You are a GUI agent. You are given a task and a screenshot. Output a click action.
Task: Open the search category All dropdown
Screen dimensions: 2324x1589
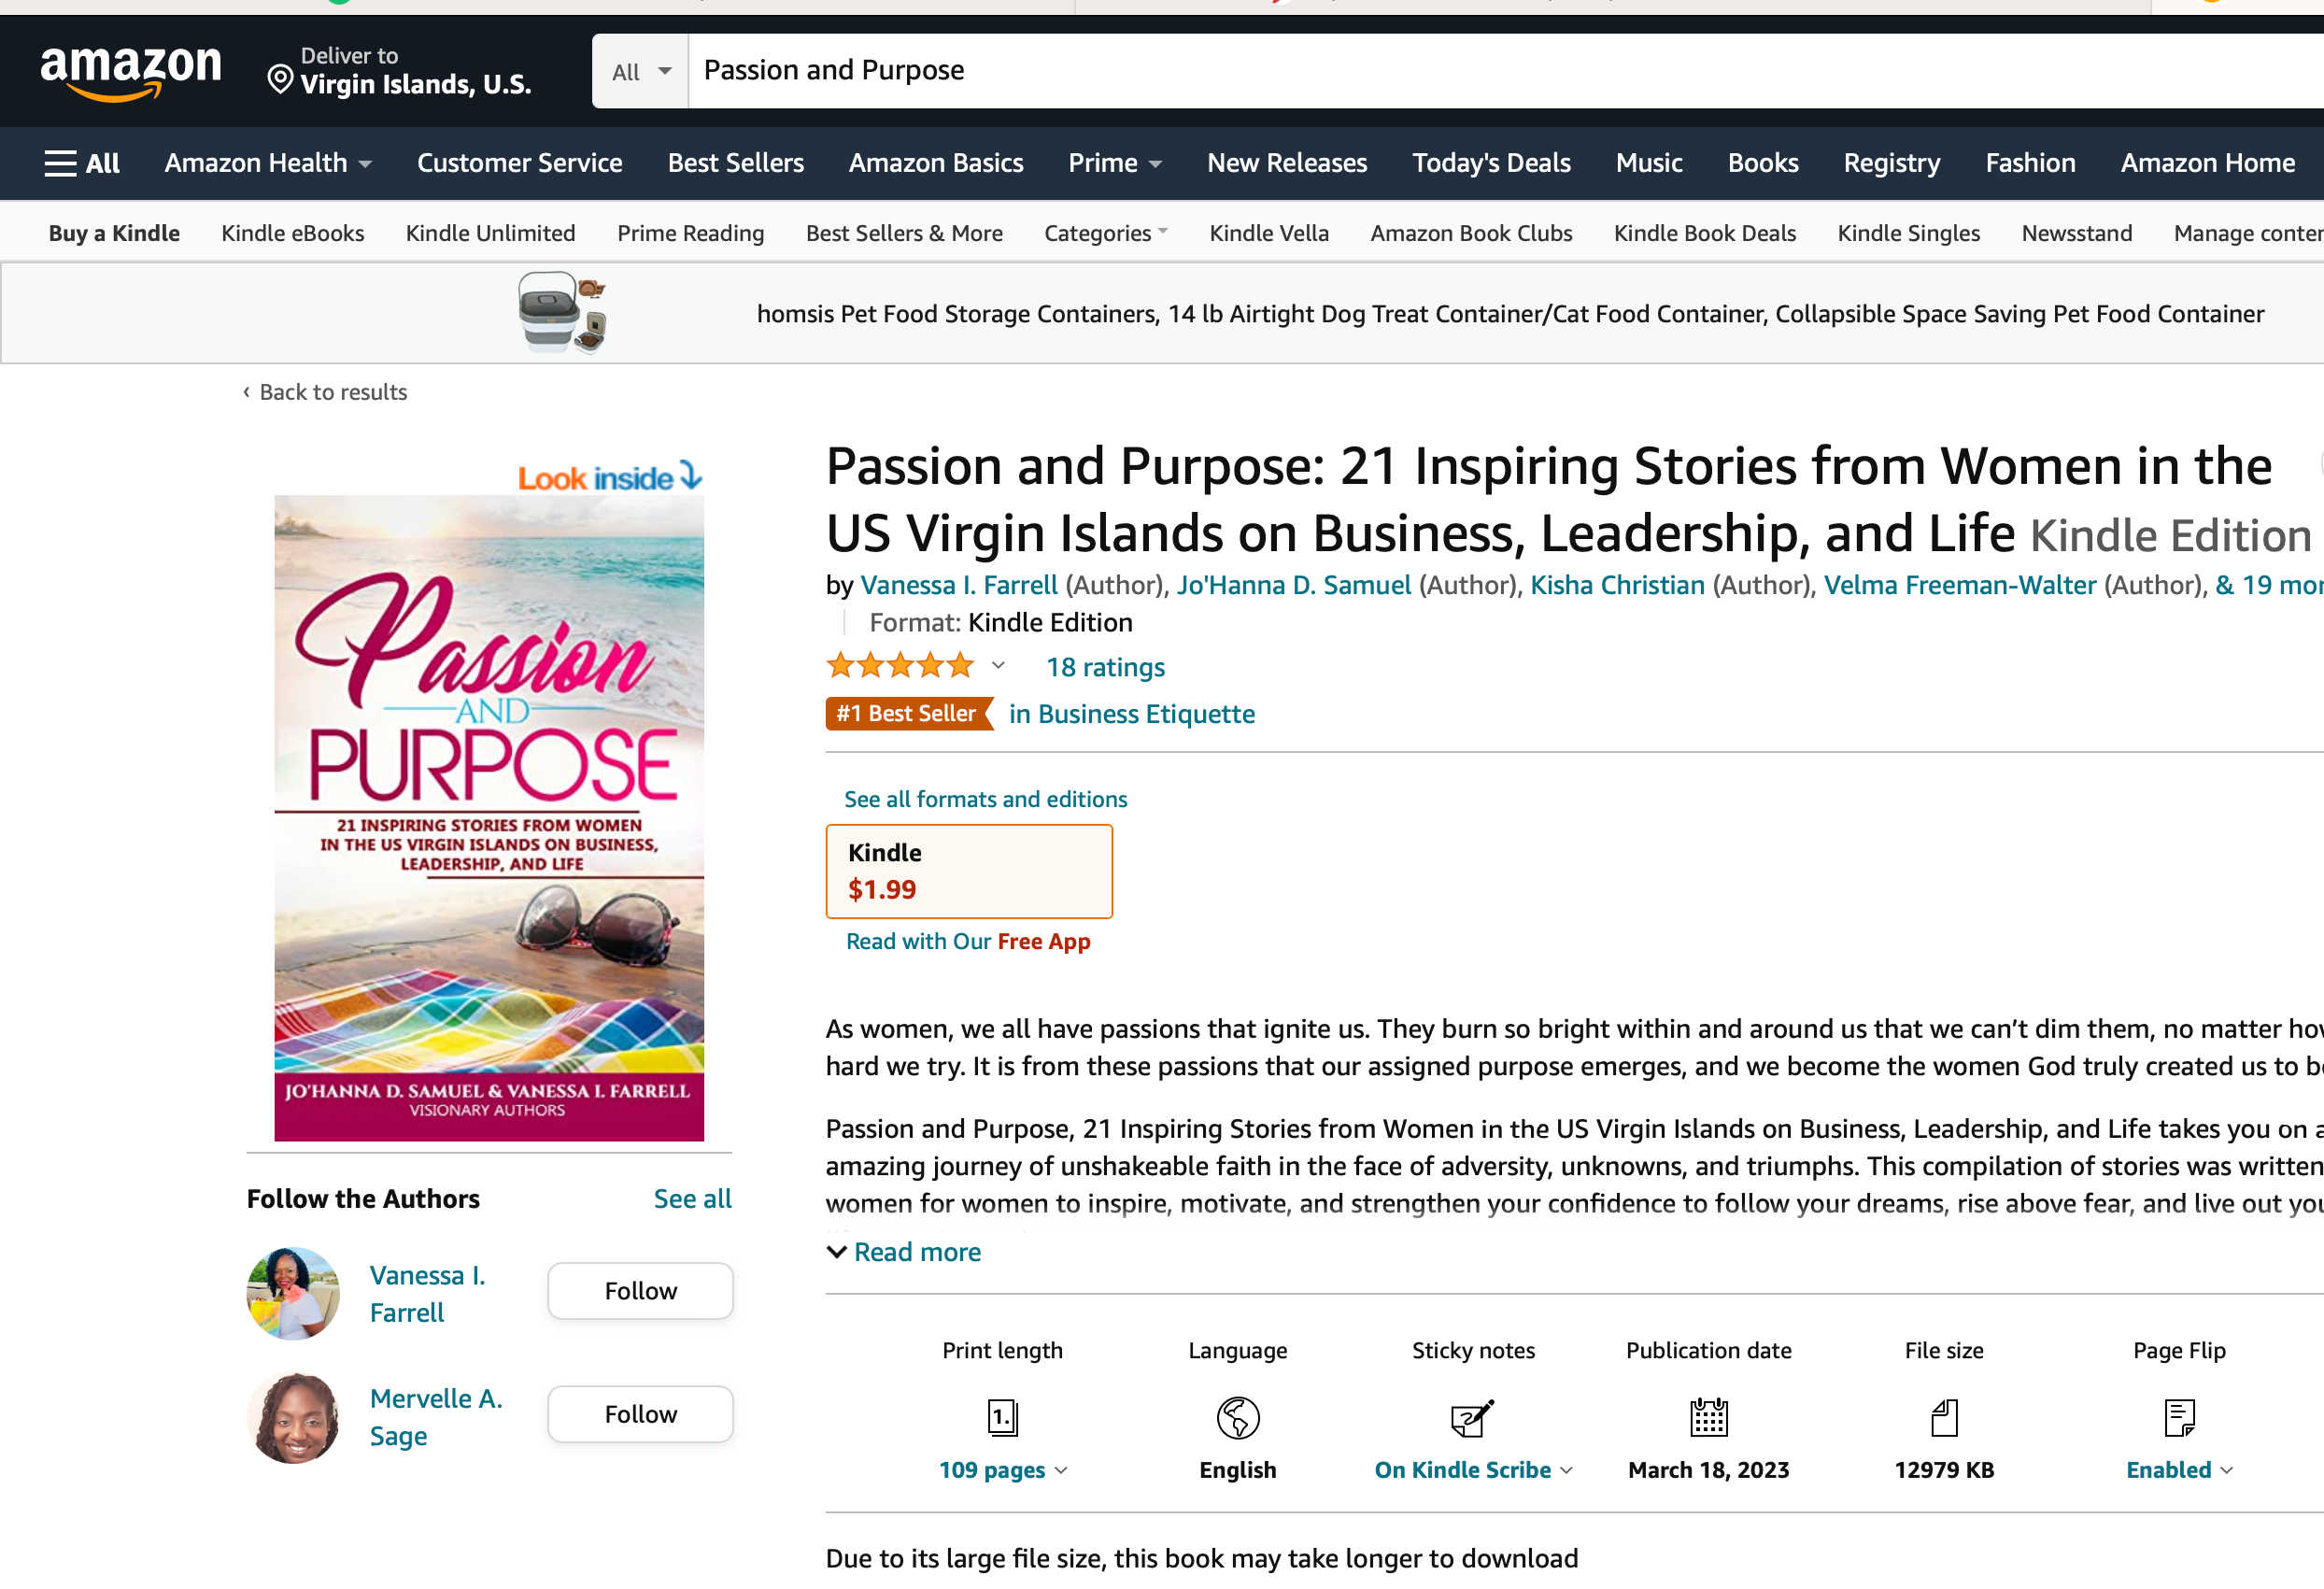[640, 72]
